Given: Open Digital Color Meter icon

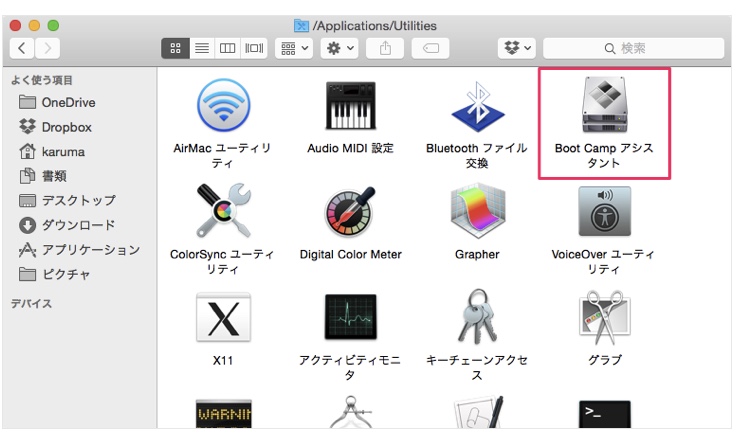Looking at the screenshot, I should (x=350, y=211).
